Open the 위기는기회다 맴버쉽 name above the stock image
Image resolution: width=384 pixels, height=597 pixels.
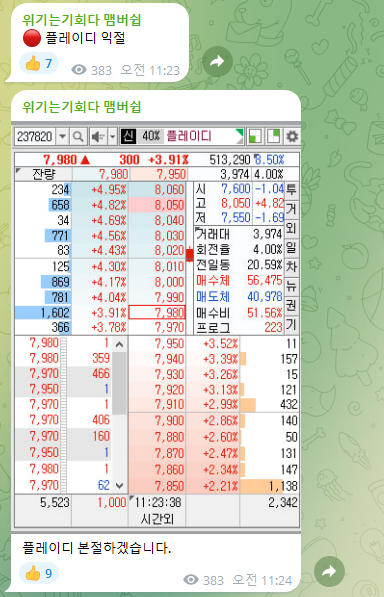coord(81,107)
